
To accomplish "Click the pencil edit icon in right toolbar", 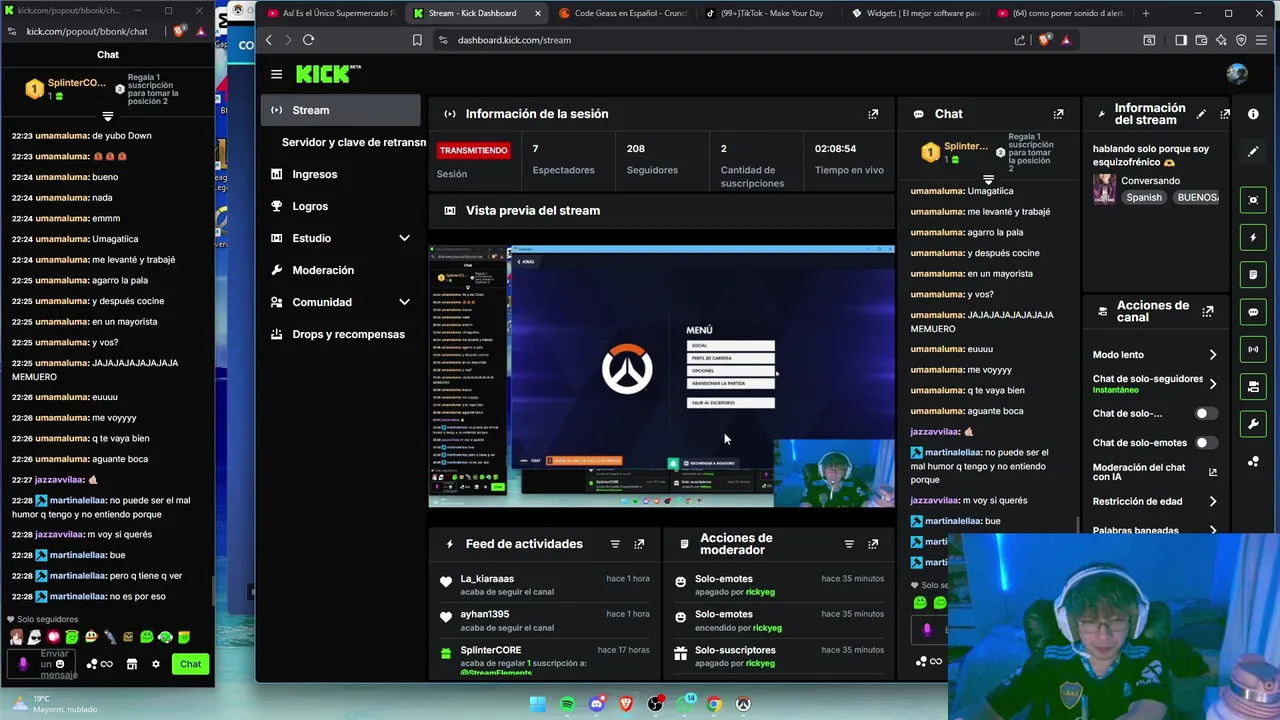I will [x=1253, y=152].
